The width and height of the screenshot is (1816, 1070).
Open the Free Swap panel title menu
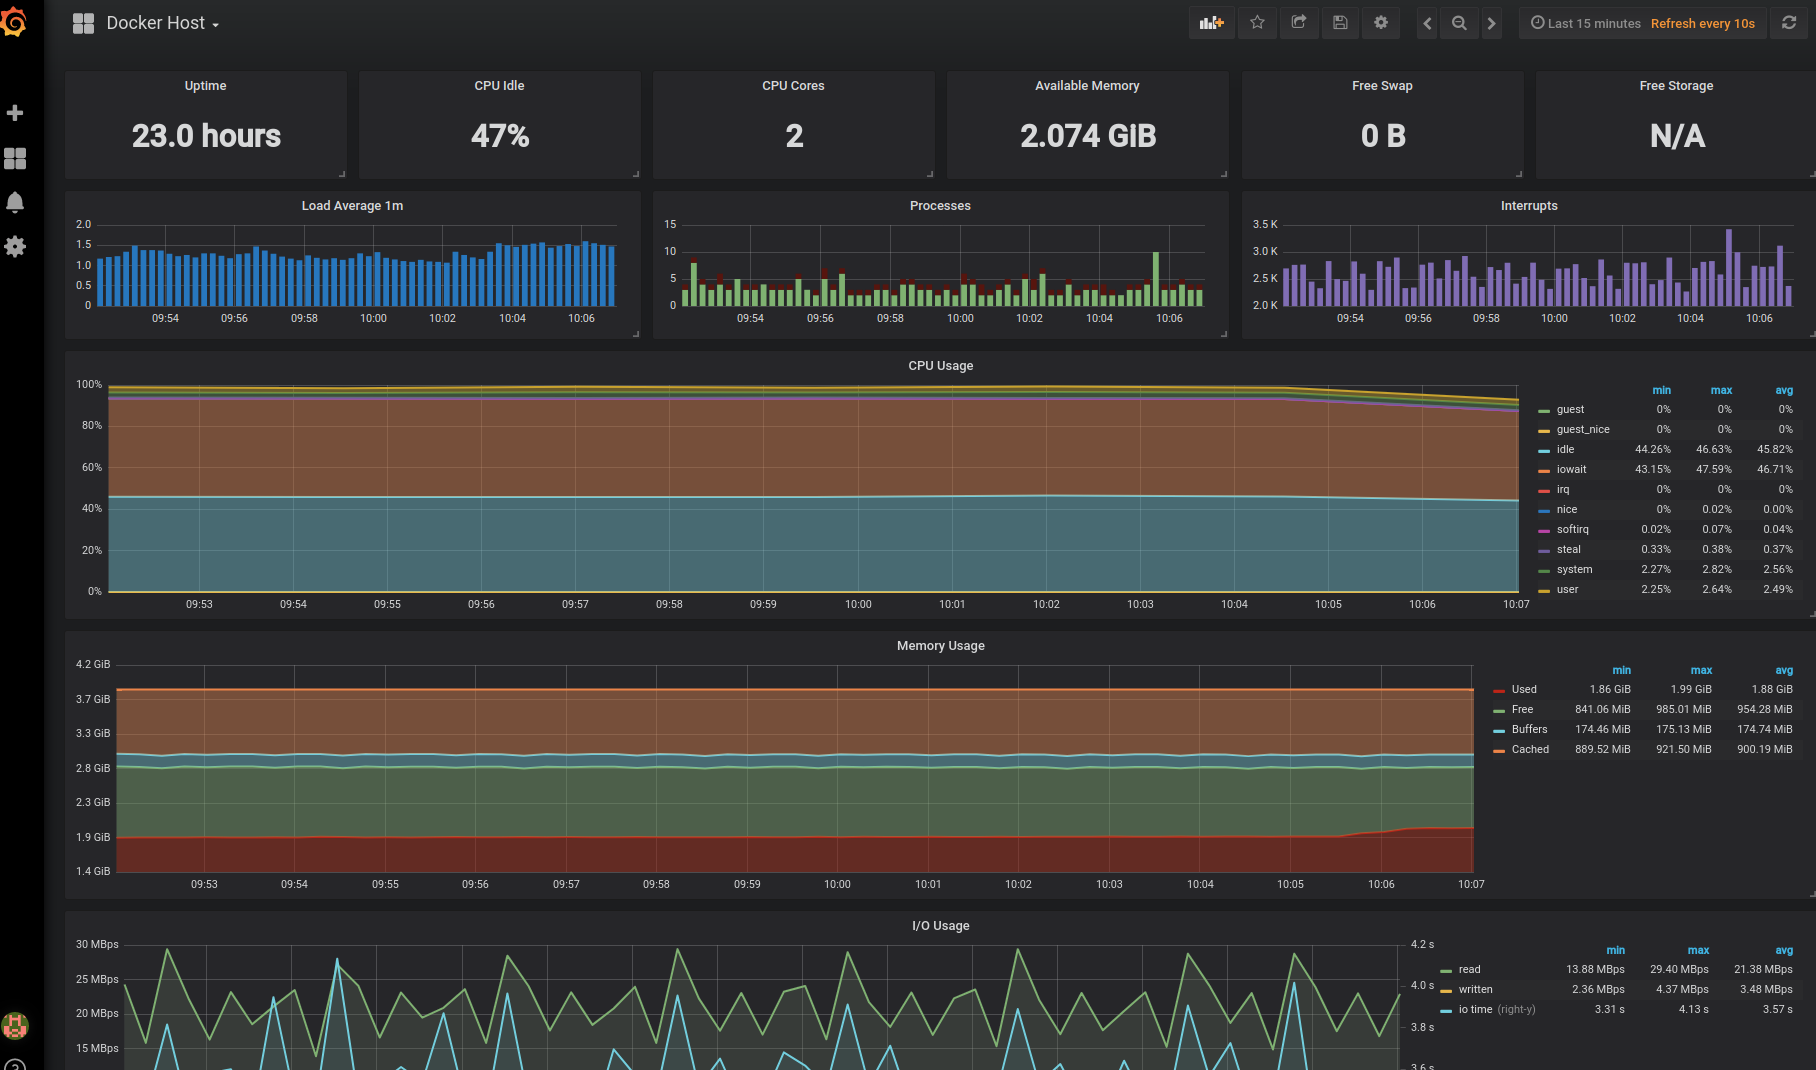[x=1382, y=86]
